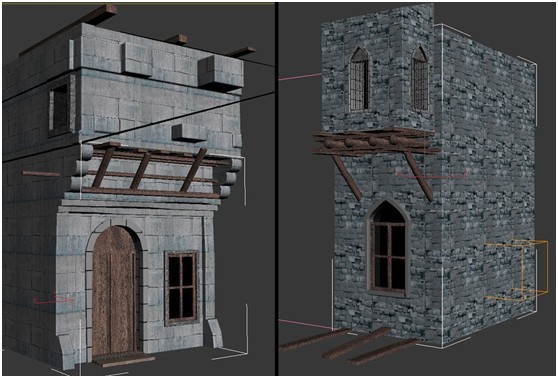Click the divider between the two viewports

(x=276, y=189)
